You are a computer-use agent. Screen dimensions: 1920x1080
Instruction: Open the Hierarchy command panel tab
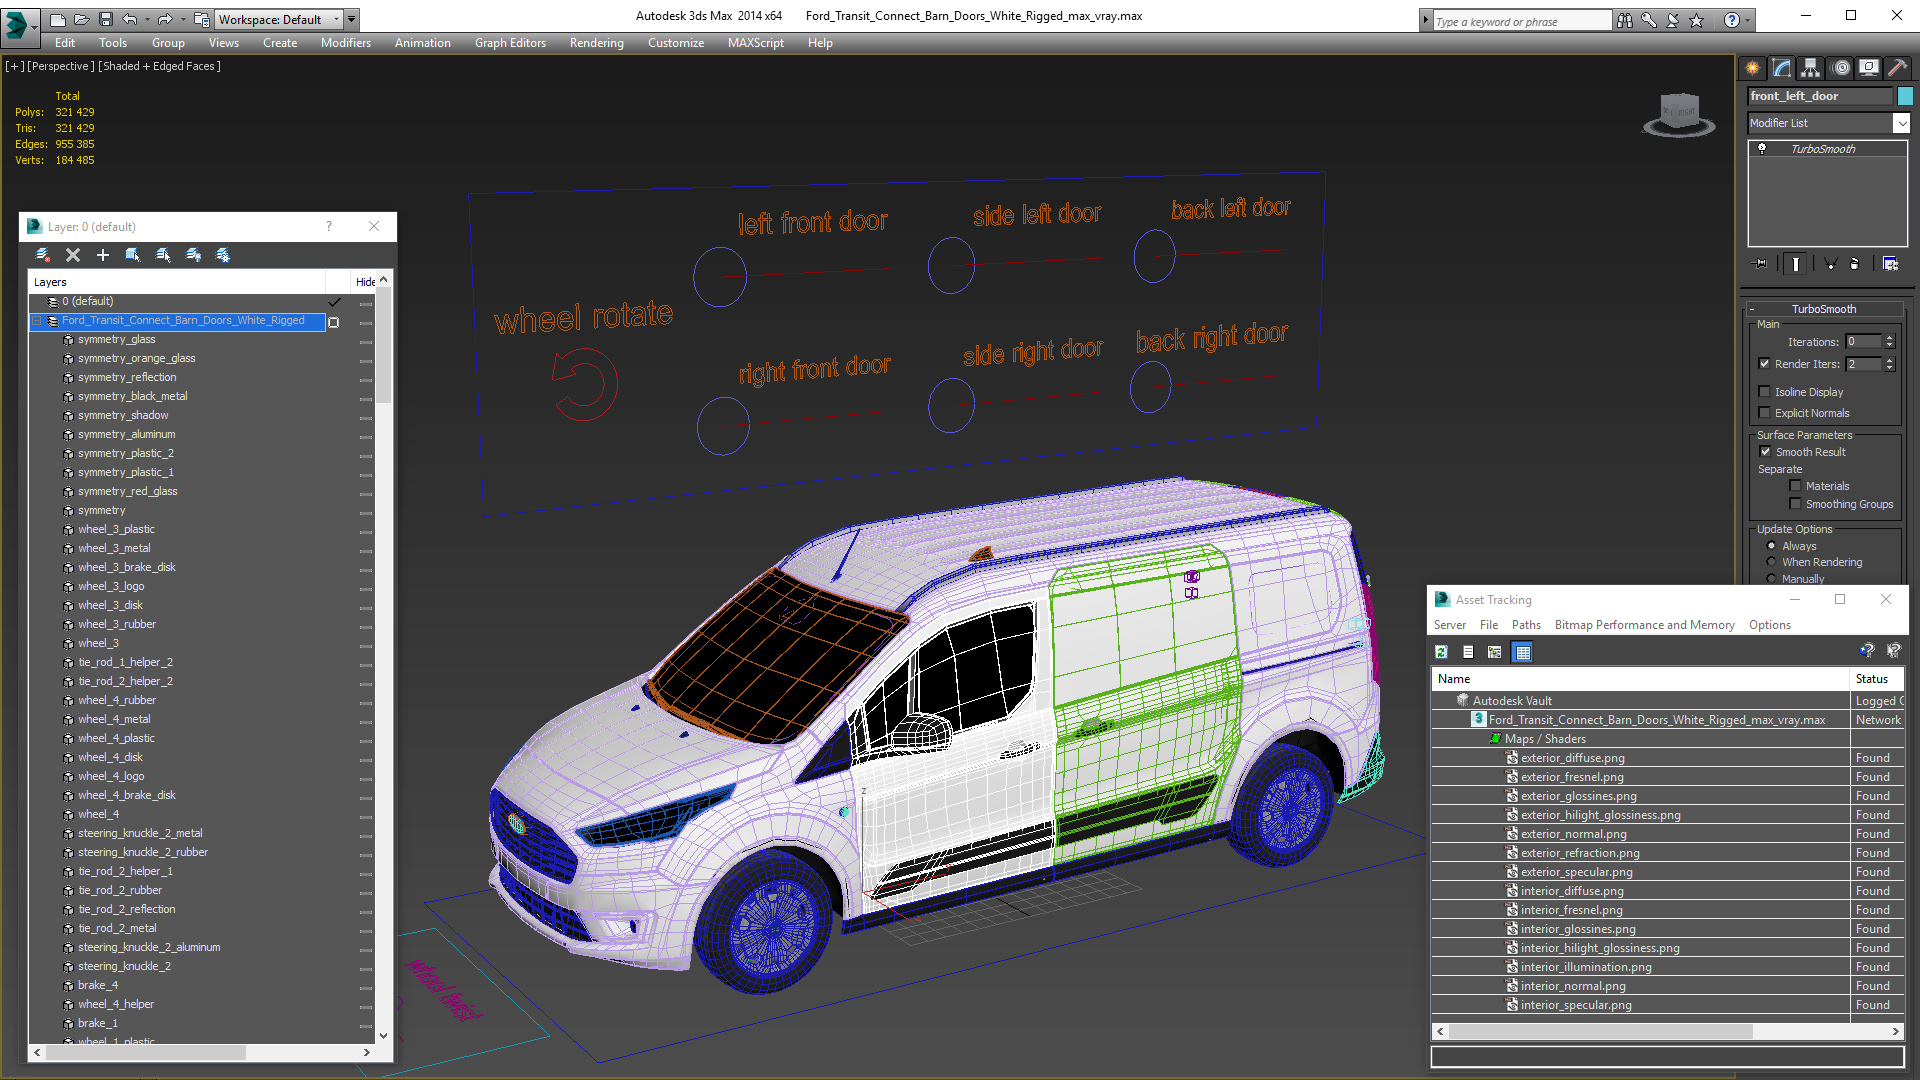point(1810,68)
